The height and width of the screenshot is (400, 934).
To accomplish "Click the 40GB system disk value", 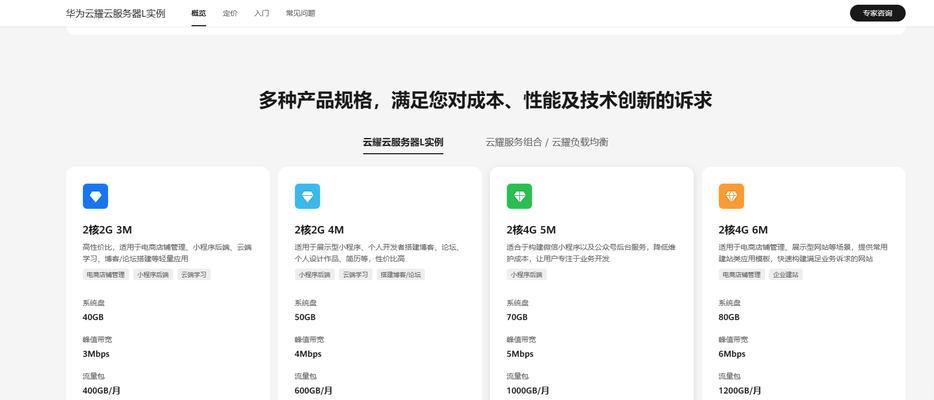I will click(94, 317).
